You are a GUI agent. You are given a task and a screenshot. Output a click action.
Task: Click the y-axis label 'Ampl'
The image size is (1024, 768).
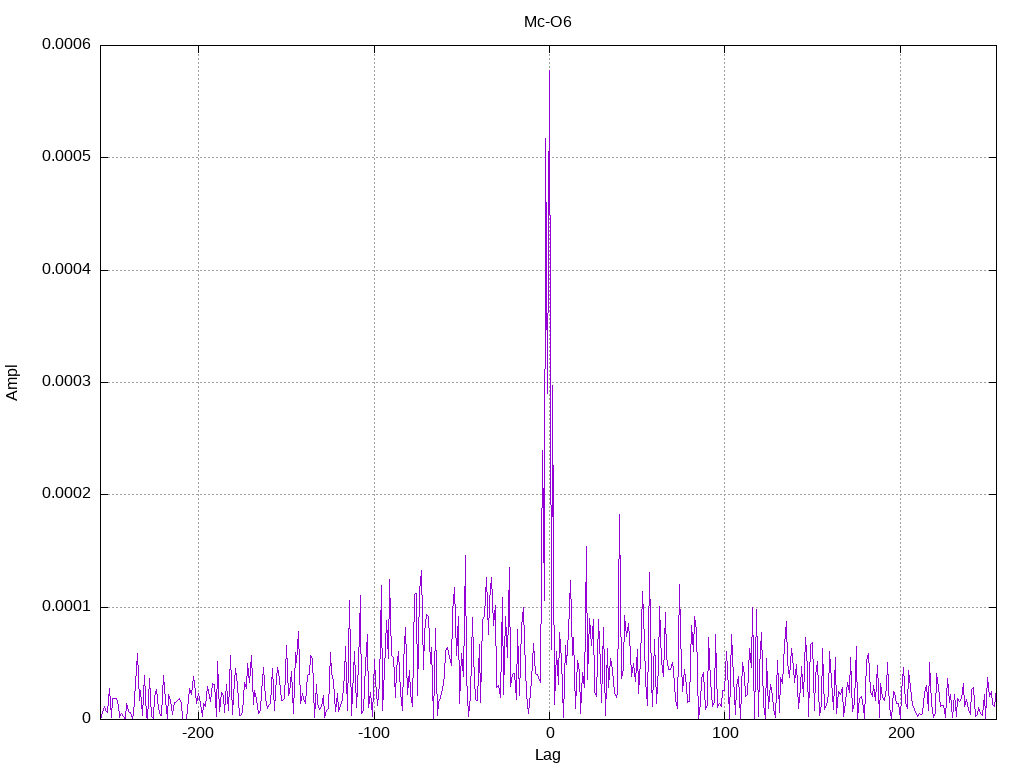[x=12, y=383]
